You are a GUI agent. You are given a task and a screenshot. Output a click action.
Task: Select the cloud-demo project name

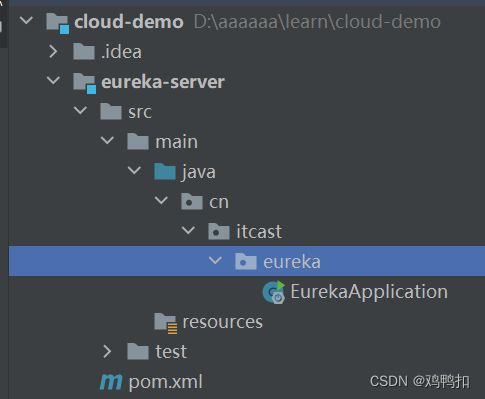129,22
